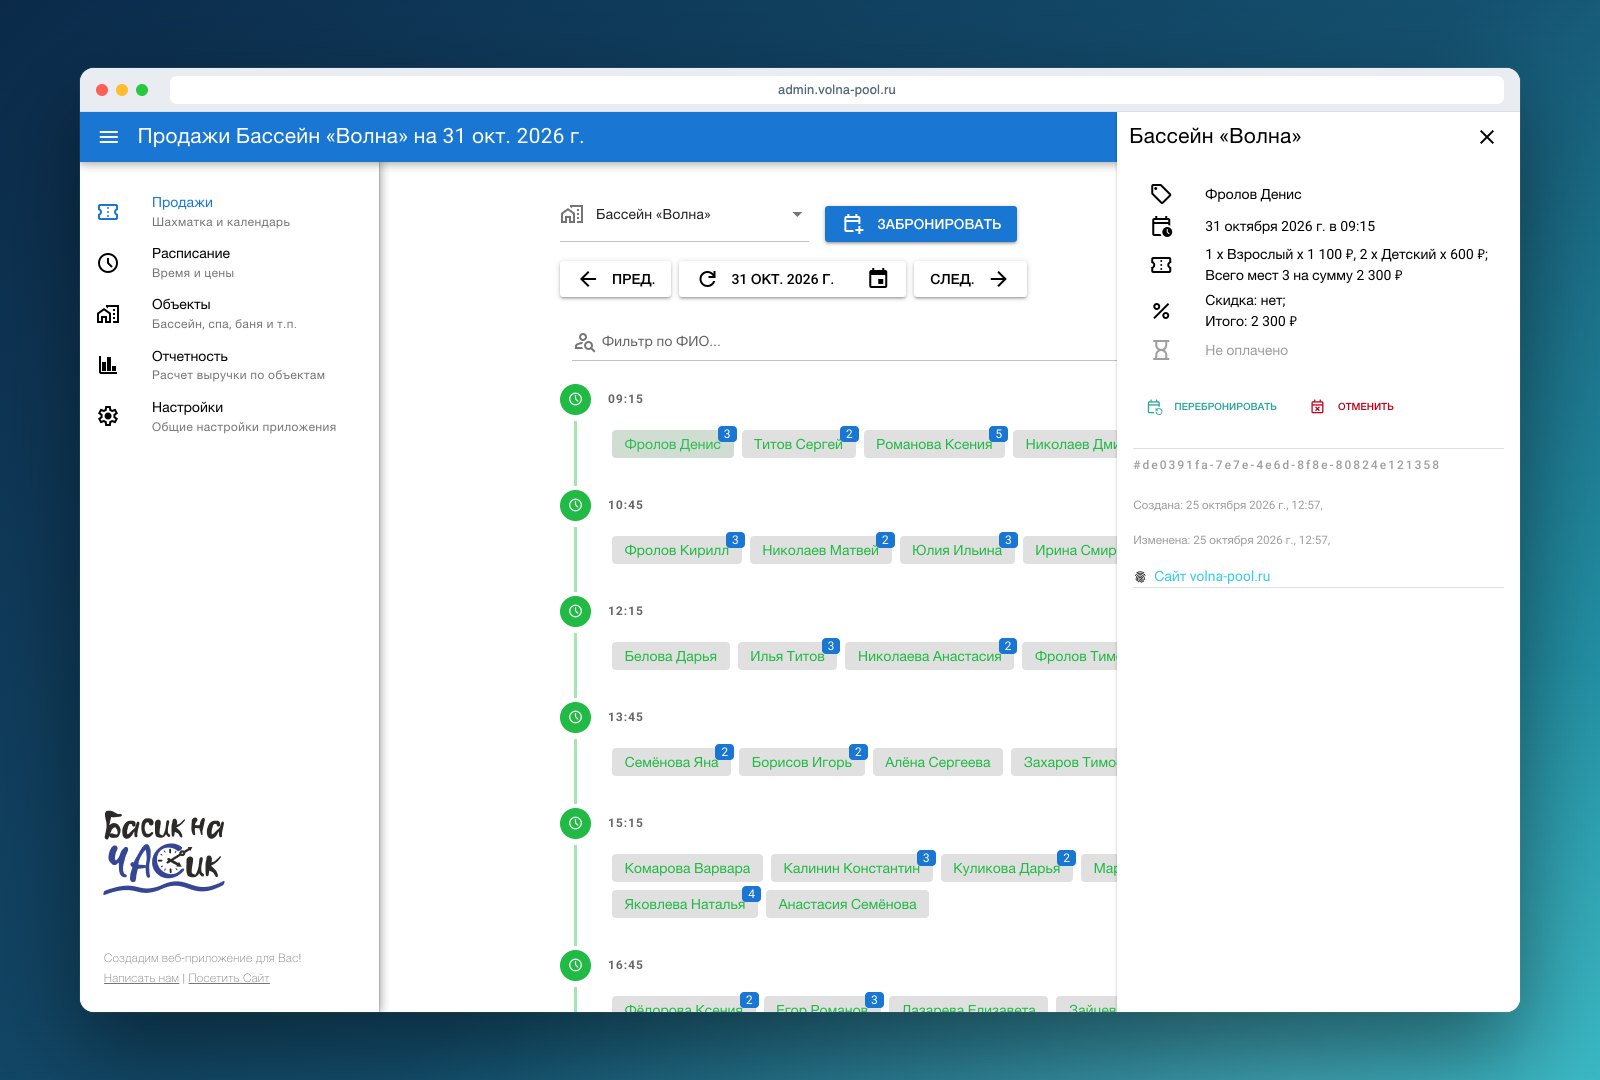The image size is (1600, 1080).
Task: Select booking chip Фролов Денис
Action: [x=672, y=444]
